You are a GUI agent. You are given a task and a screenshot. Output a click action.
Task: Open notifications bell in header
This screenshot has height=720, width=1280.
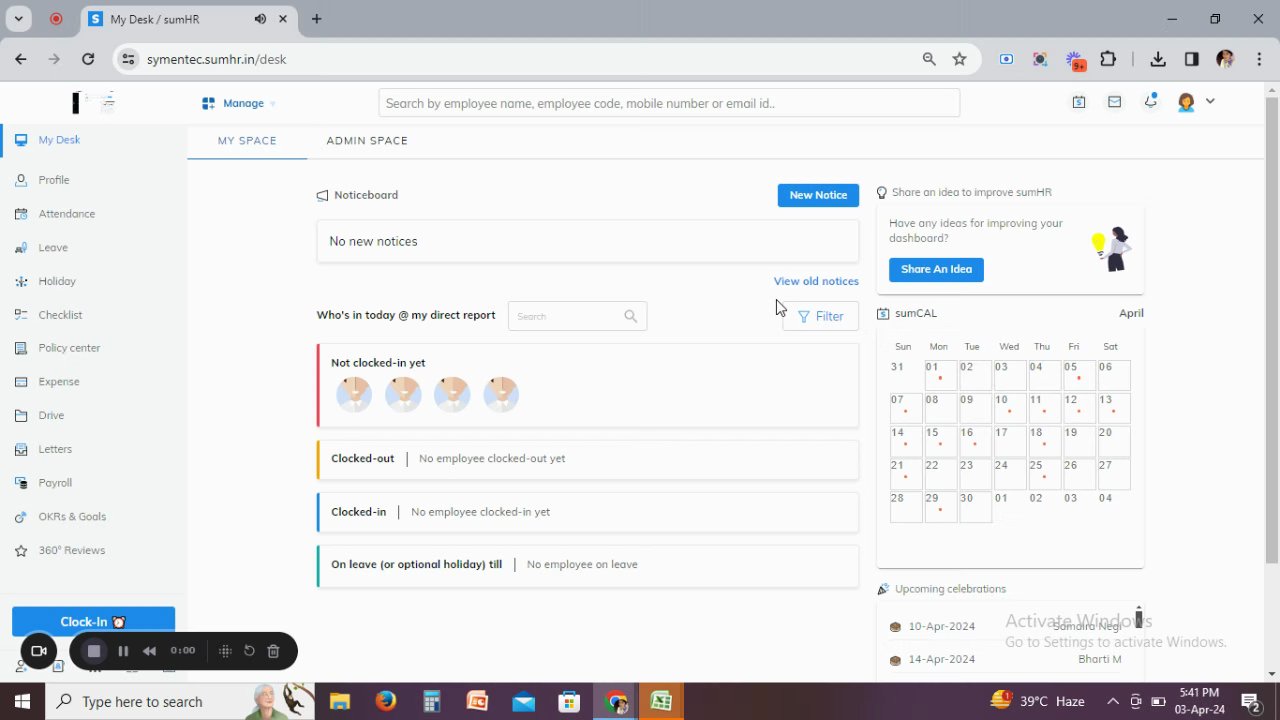[x=1151, y=101]
